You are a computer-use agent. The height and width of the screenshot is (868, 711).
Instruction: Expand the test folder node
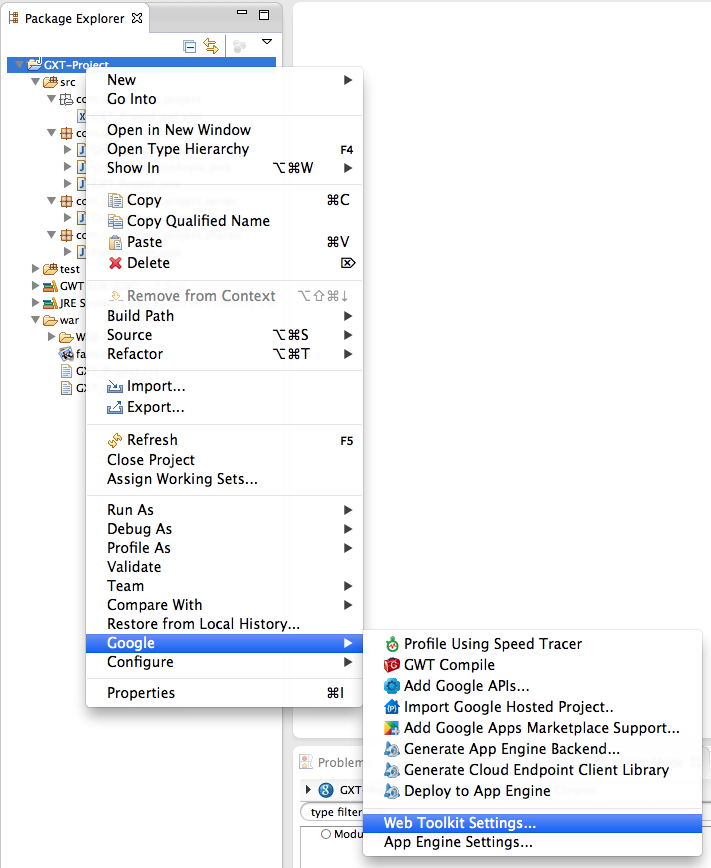[35, 269]
